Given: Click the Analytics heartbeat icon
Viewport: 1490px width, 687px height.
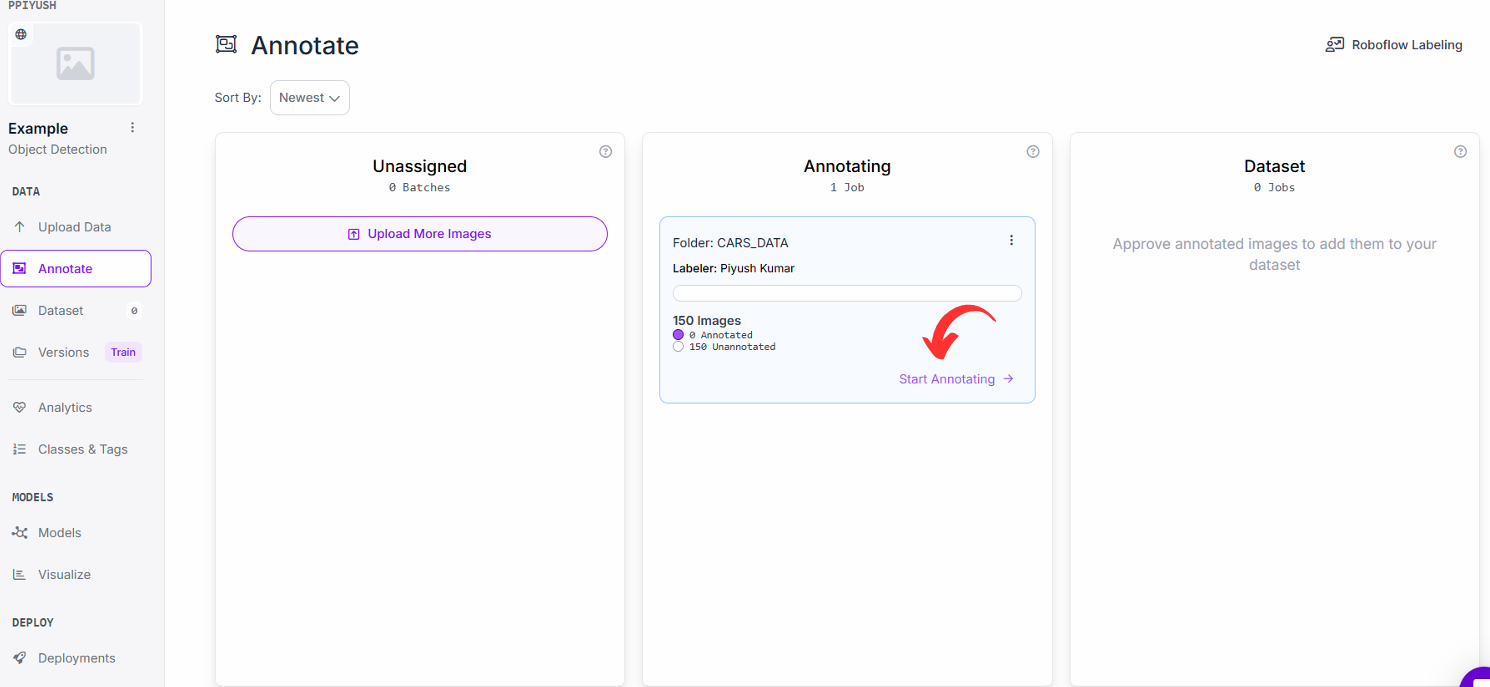Looking at the screenshot, I should tap(19, 407).
